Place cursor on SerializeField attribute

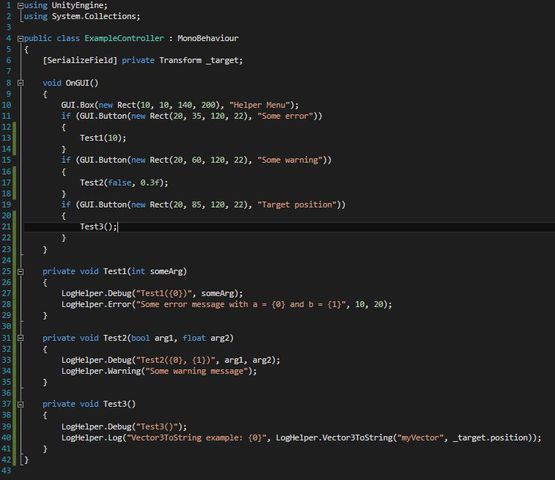(80, 61)
